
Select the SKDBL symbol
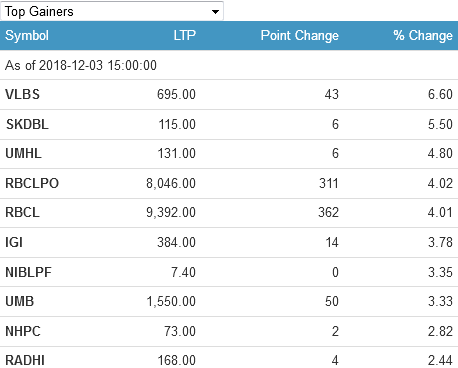point(27,124)
